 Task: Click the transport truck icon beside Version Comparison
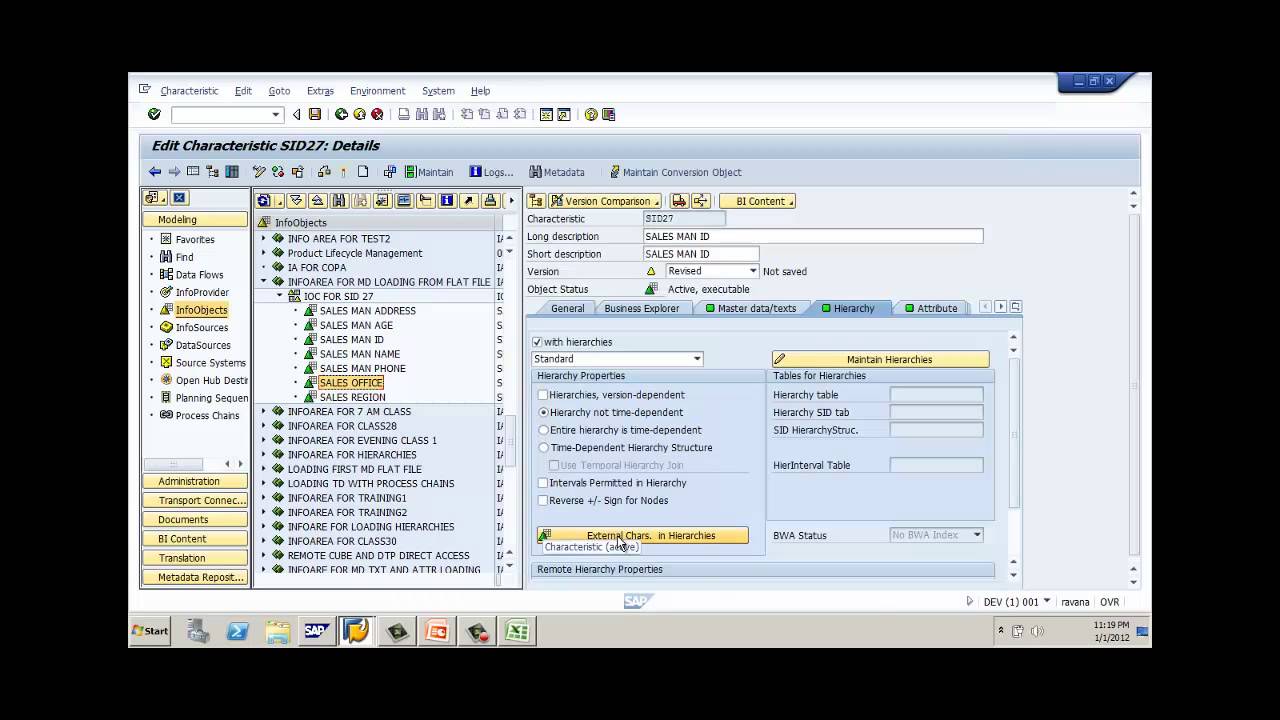pos(679,201)
